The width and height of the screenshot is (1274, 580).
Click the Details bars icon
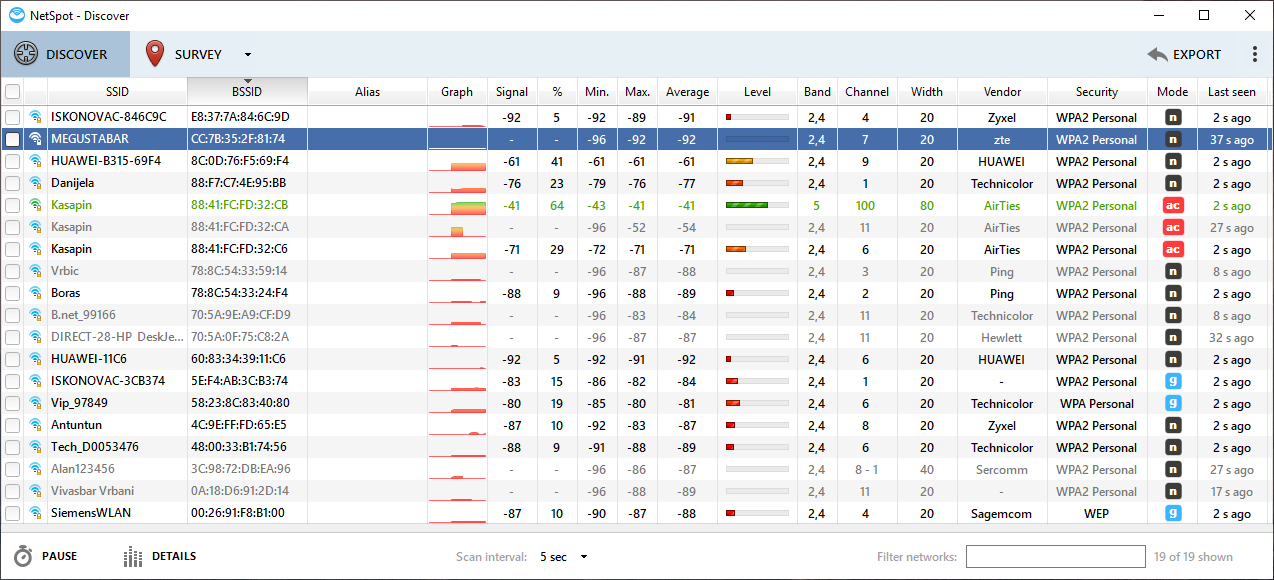[133, 557]
